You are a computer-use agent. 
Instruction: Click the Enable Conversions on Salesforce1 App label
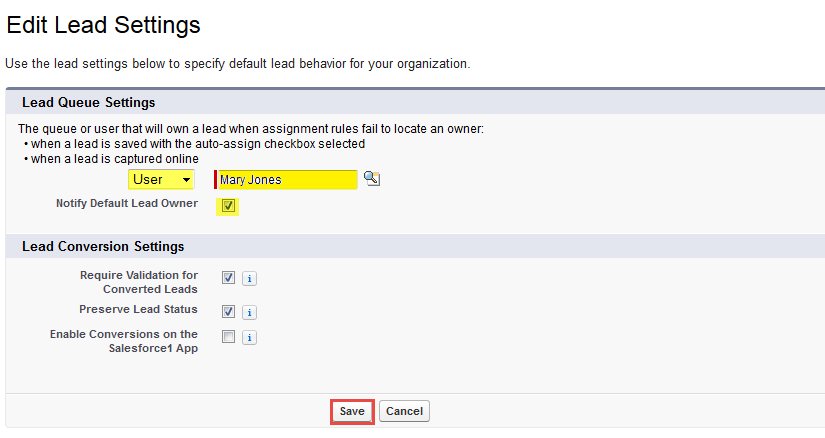click(x=124, y=341)
